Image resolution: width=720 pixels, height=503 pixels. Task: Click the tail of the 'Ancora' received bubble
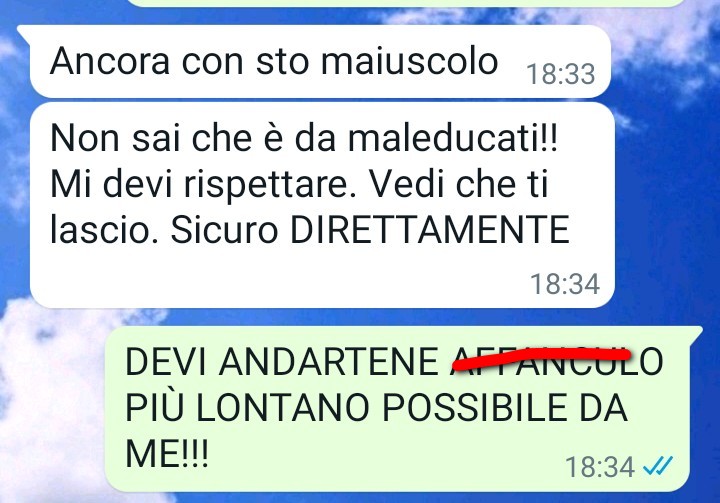pyautogui.click(x=24, y=33)
